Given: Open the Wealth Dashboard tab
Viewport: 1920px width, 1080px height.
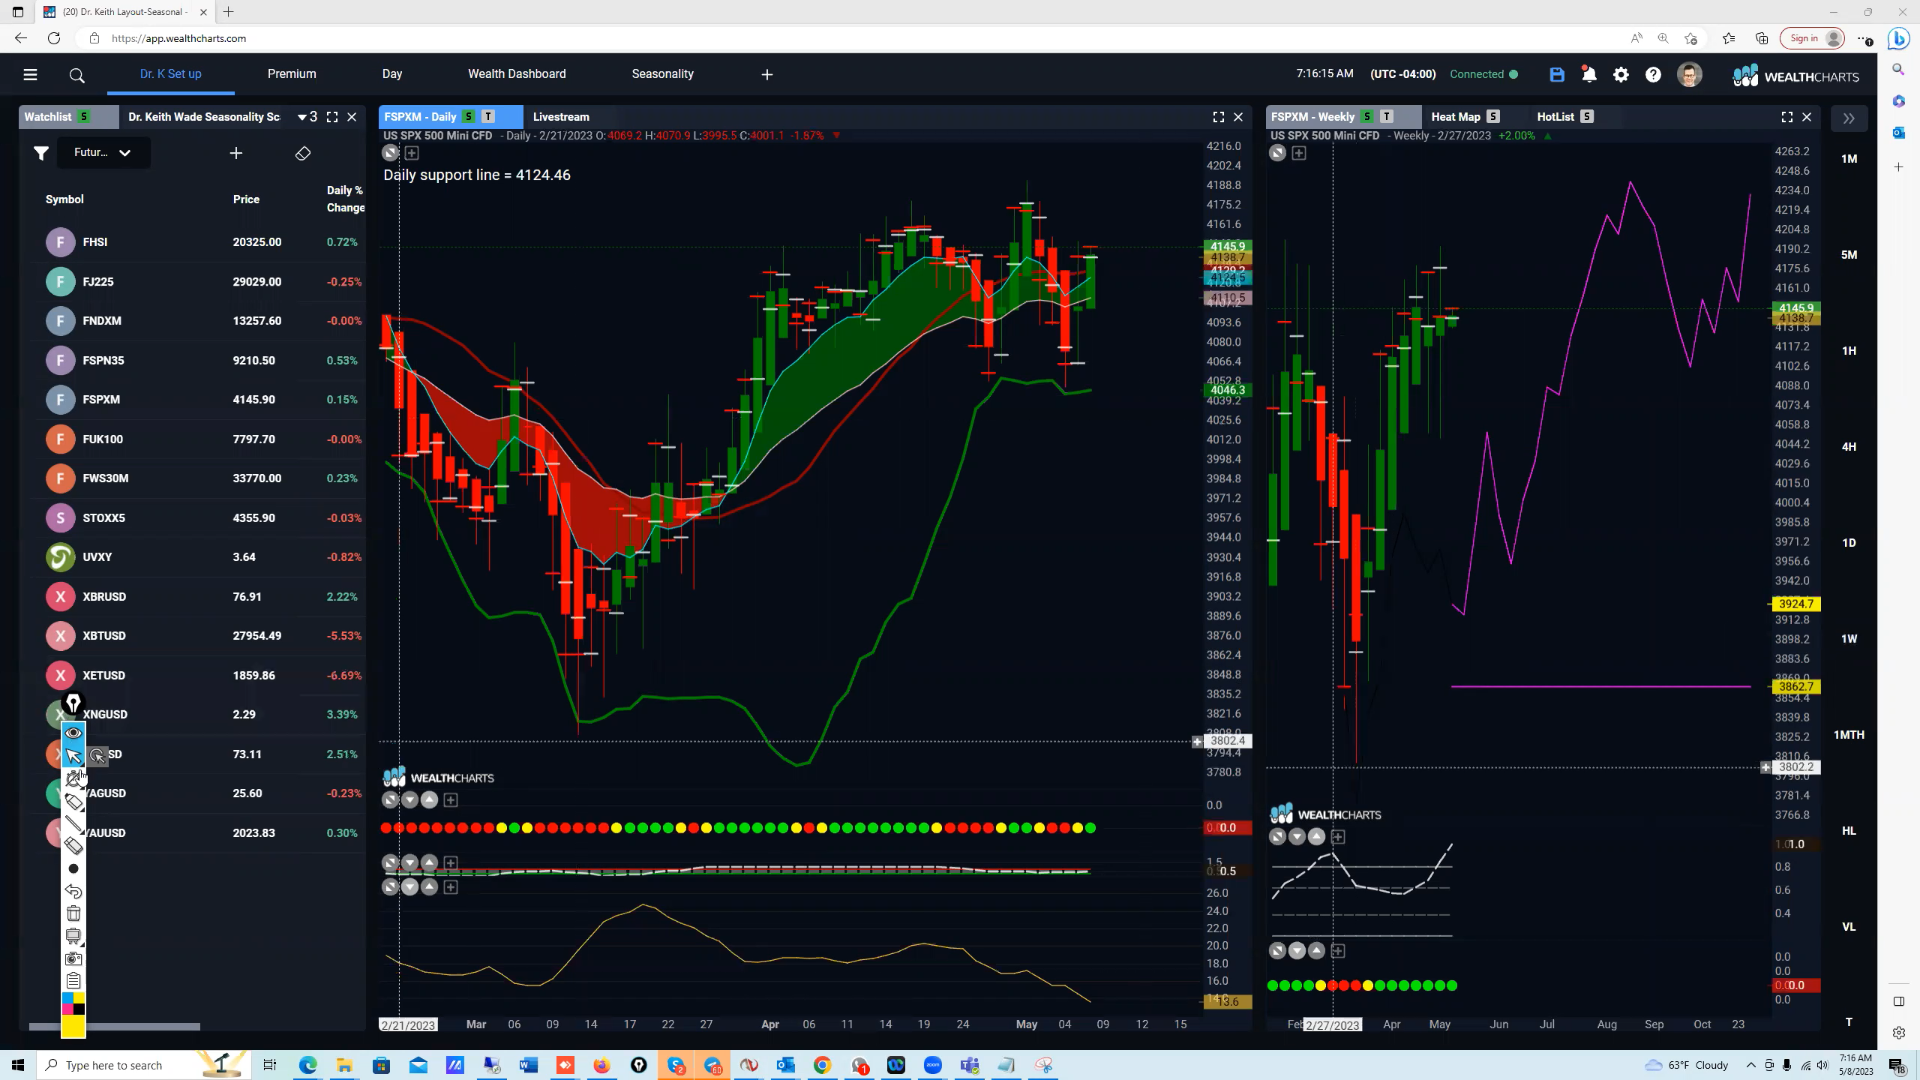Looking at the screenshot, I should pos(517,74).
